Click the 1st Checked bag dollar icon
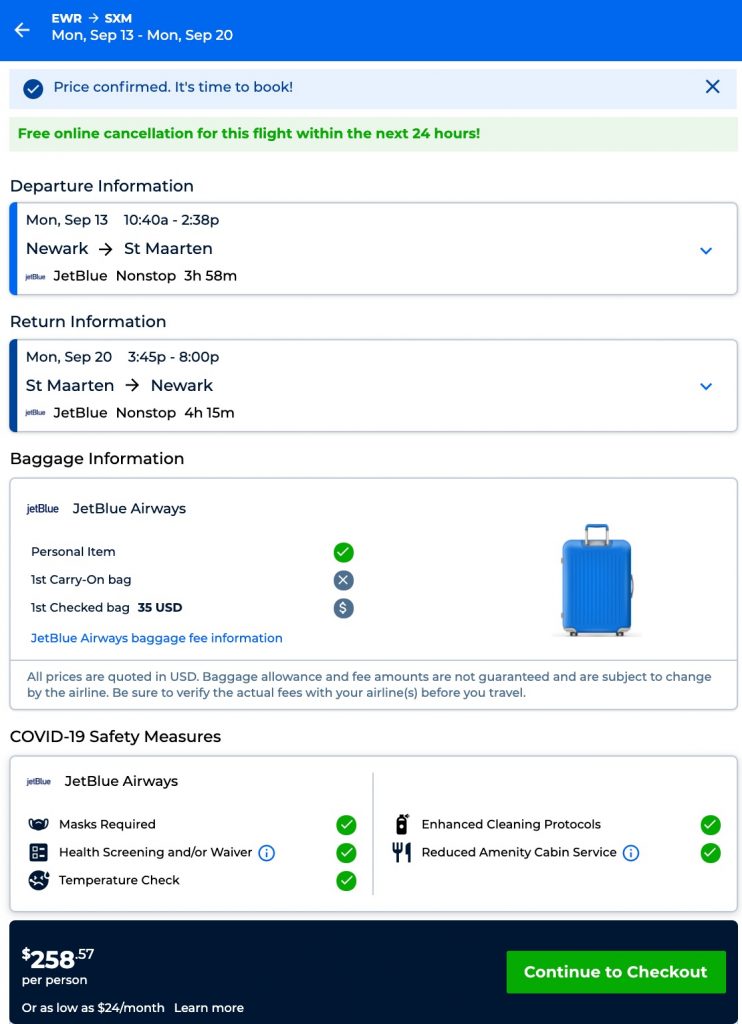Viewport: 742px width, 1024px height. [343, 608]
